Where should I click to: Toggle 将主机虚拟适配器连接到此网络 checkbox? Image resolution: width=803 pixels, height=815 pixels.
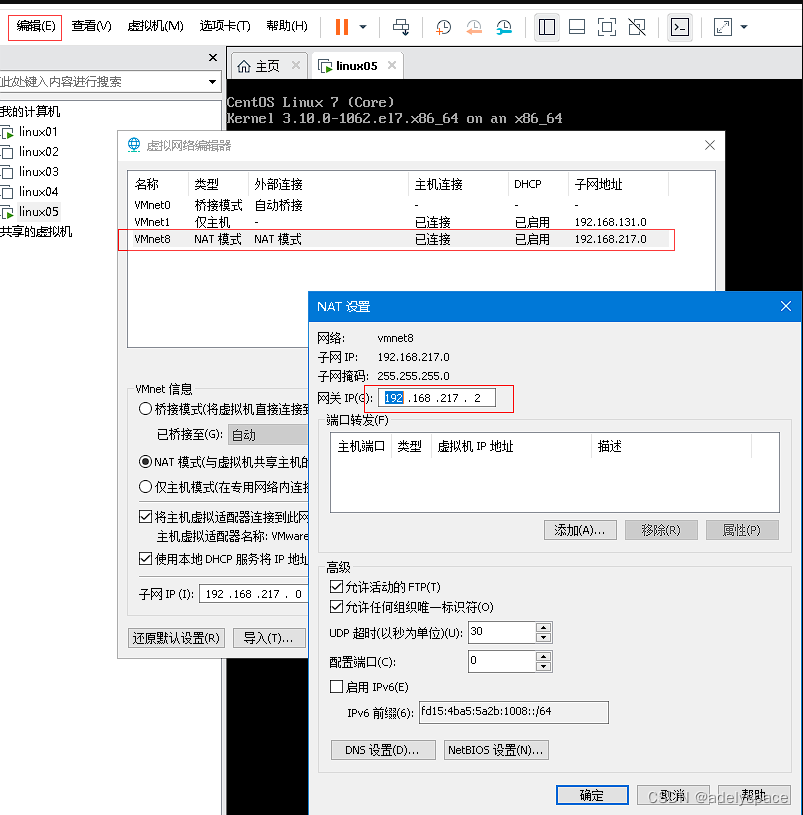[146, 517]
